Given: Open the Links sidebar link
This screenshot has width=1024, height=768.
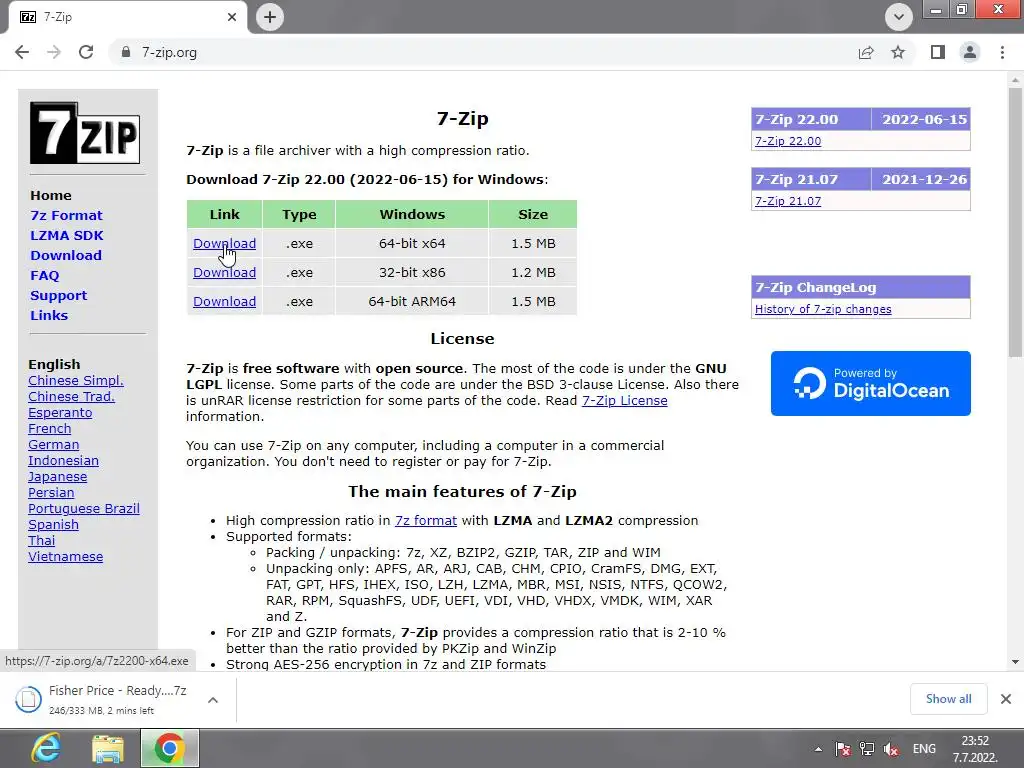Looking at the screenshot, I should pyautogui.click(x=49, y=315).
